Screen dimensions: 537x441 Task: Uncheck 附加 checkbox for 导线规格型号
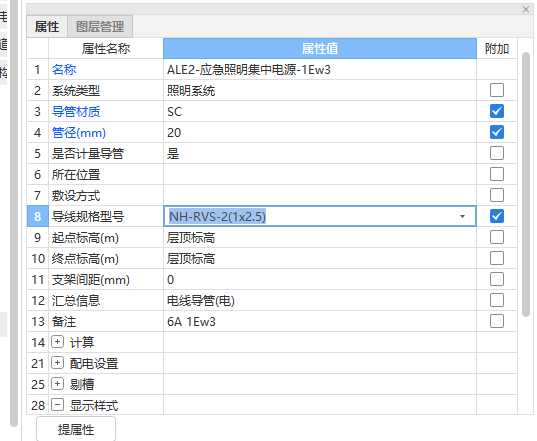pyautogui.click(x=497, y=216)
